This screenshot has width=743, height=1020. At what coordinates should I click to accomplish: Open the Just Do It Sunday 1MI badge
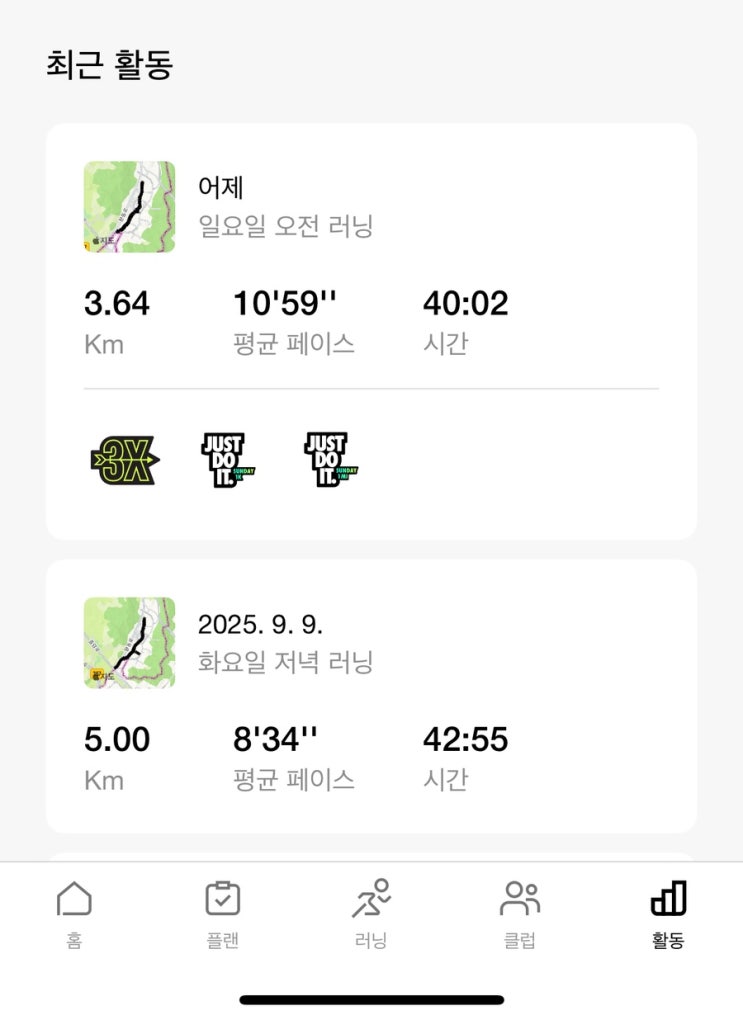click(x=331, y=461)
